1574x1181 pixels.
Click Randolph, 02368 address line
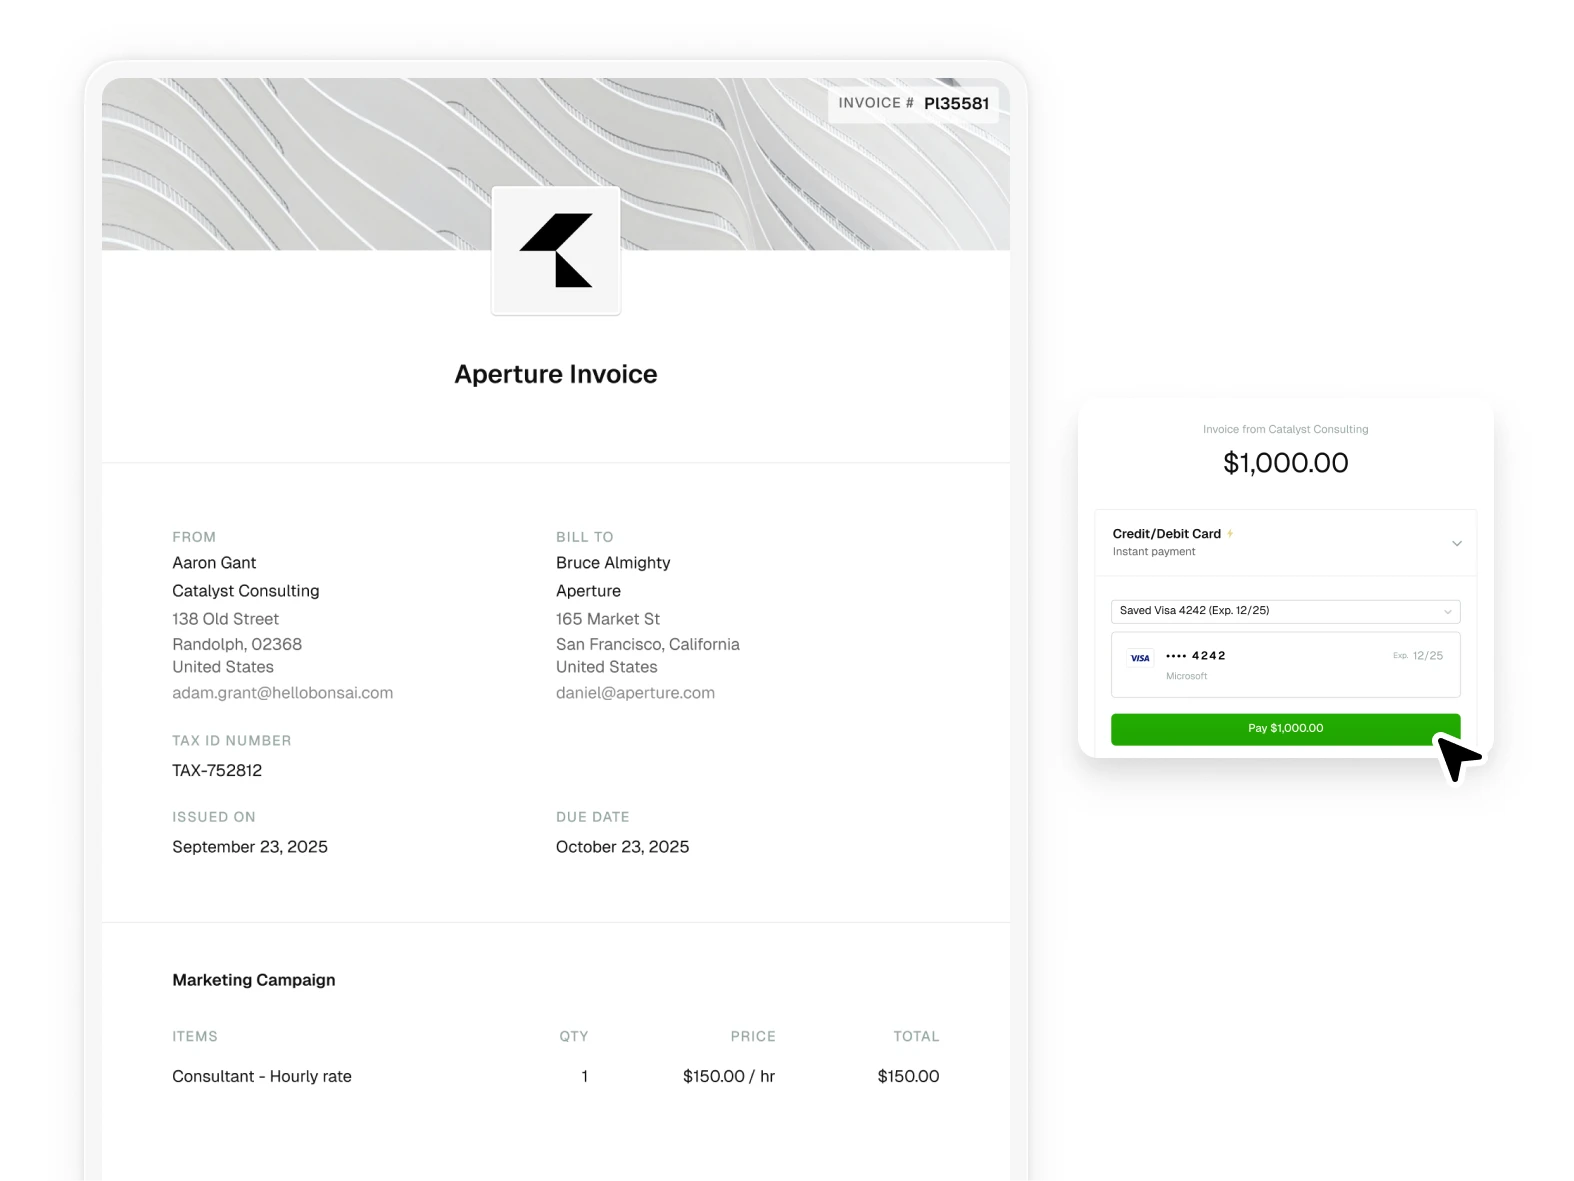237,645
